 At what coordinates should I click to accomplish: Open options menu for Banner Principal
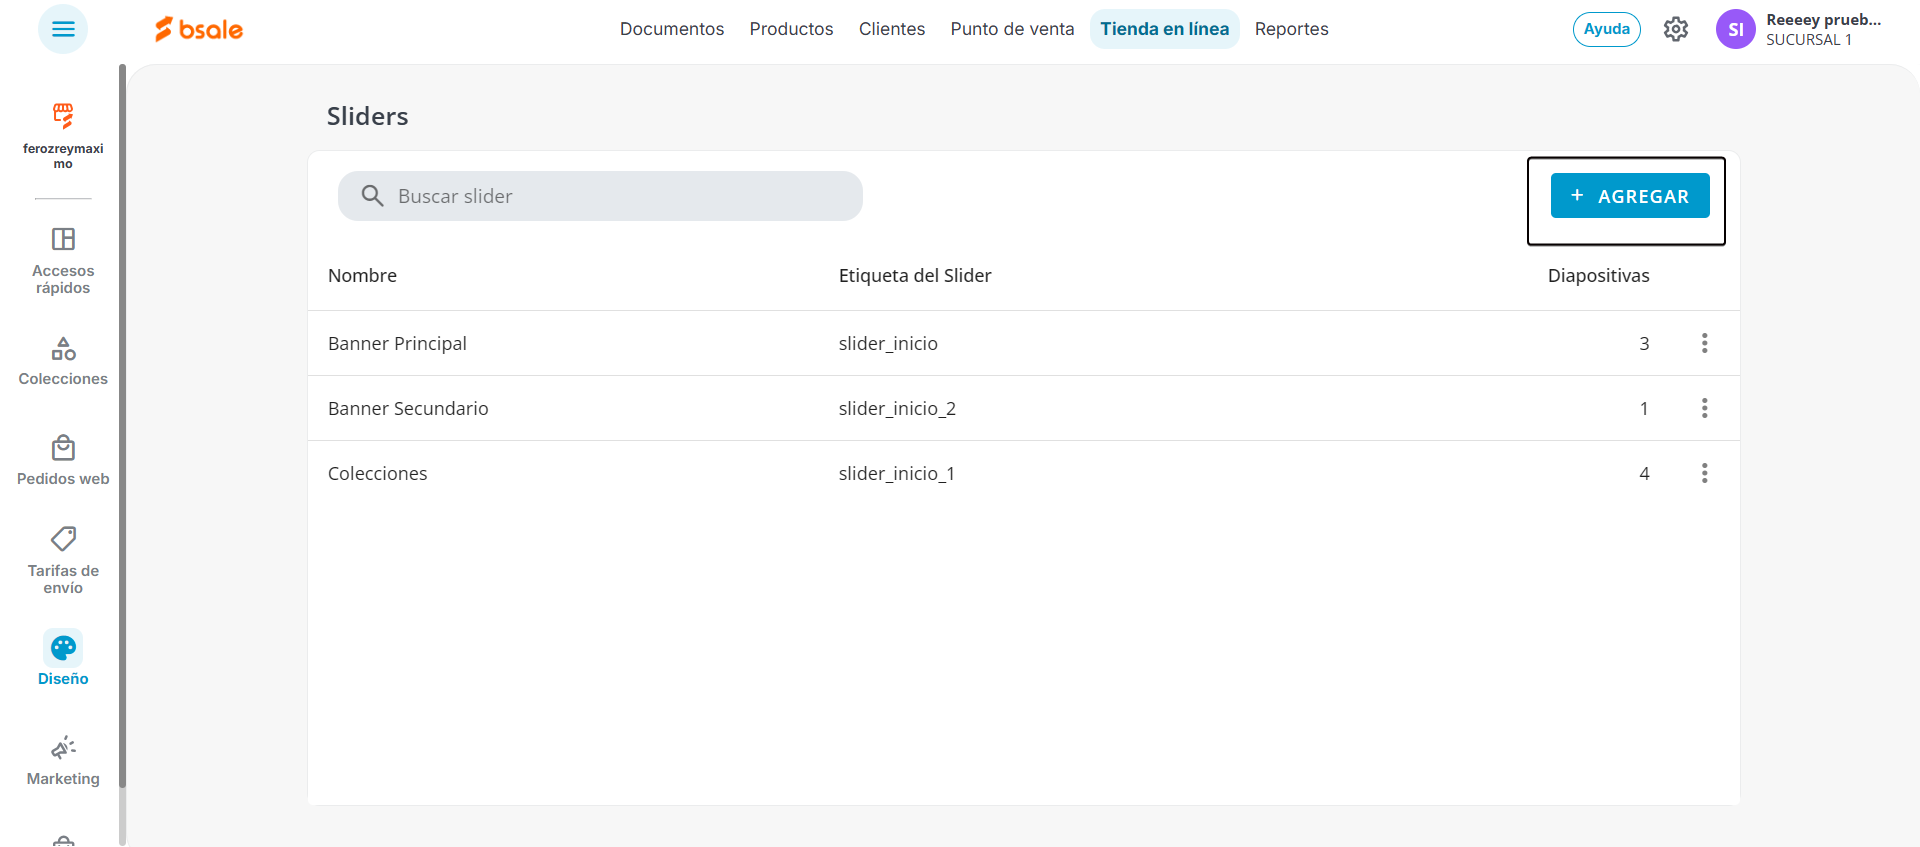click(x=1705, y=343)
